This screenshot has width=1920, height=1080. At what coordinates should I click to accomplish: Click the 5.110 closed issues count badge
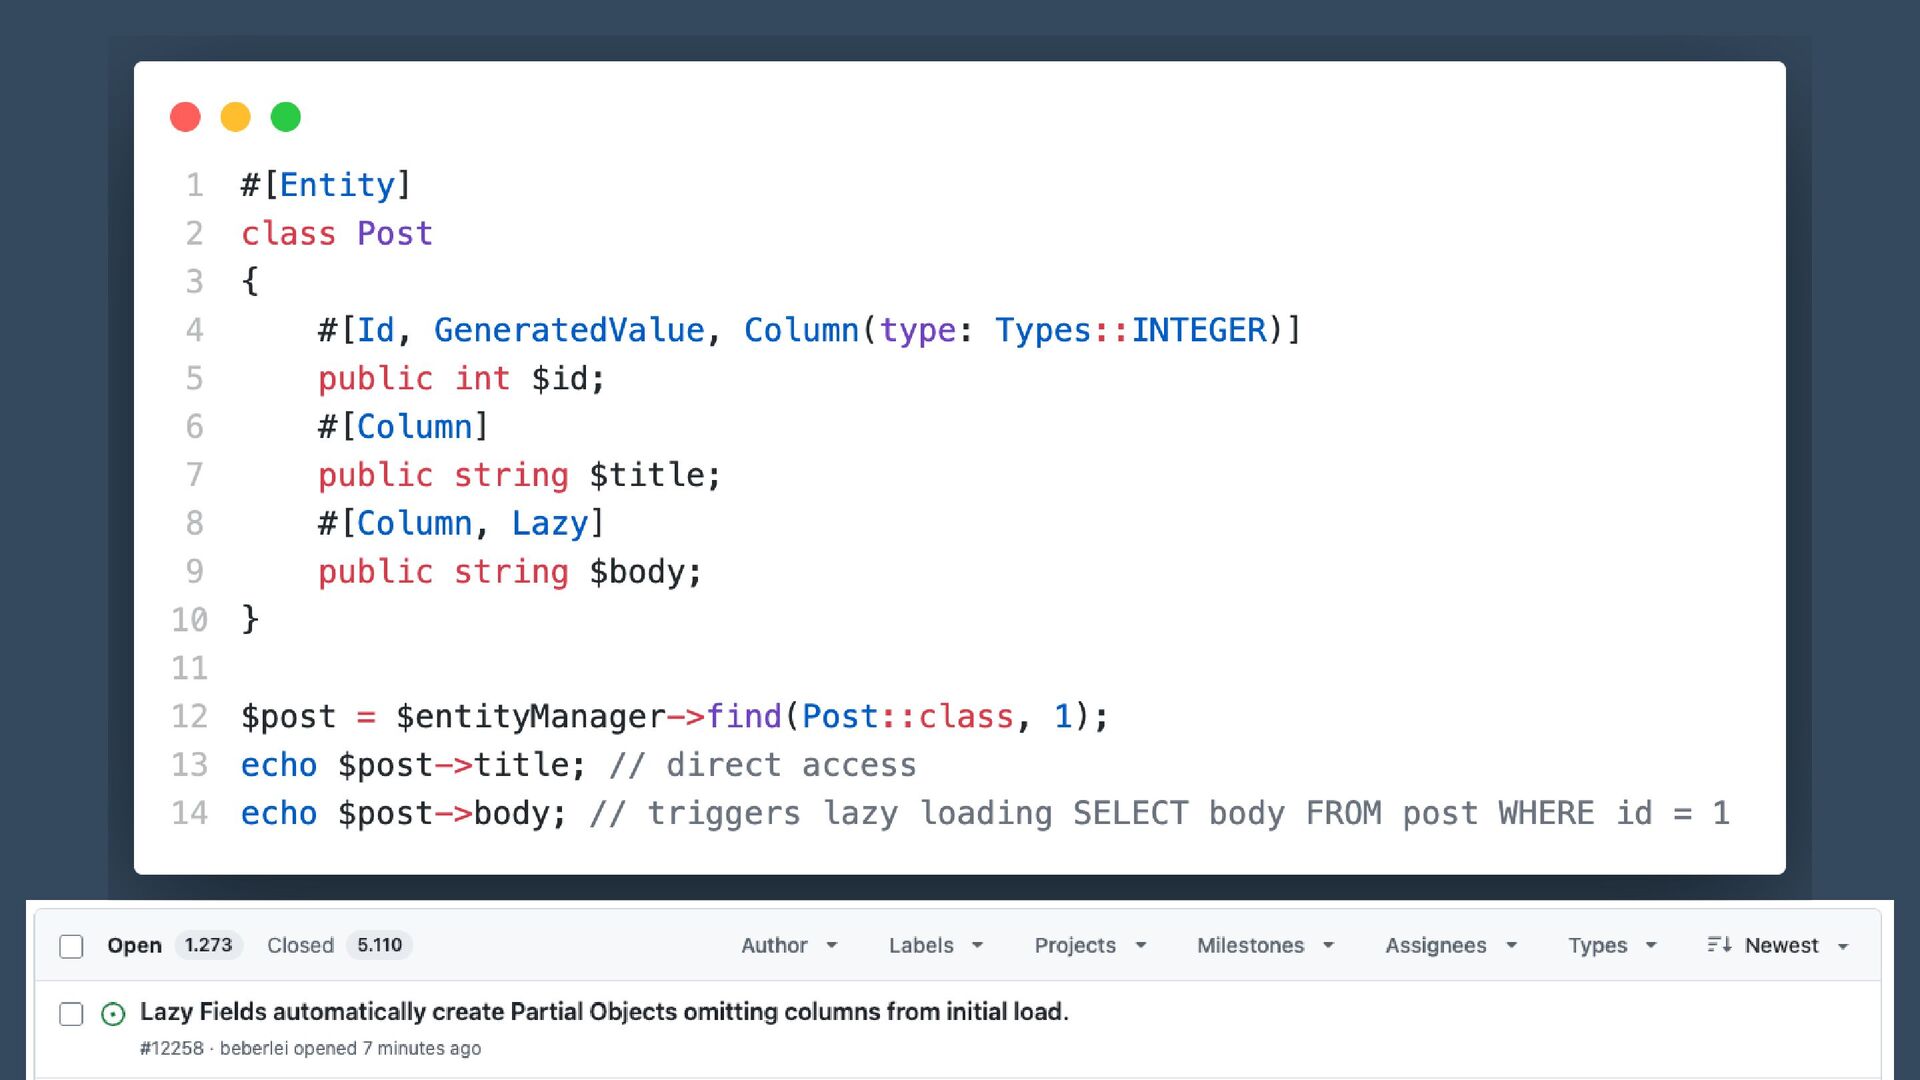[379, 945]
